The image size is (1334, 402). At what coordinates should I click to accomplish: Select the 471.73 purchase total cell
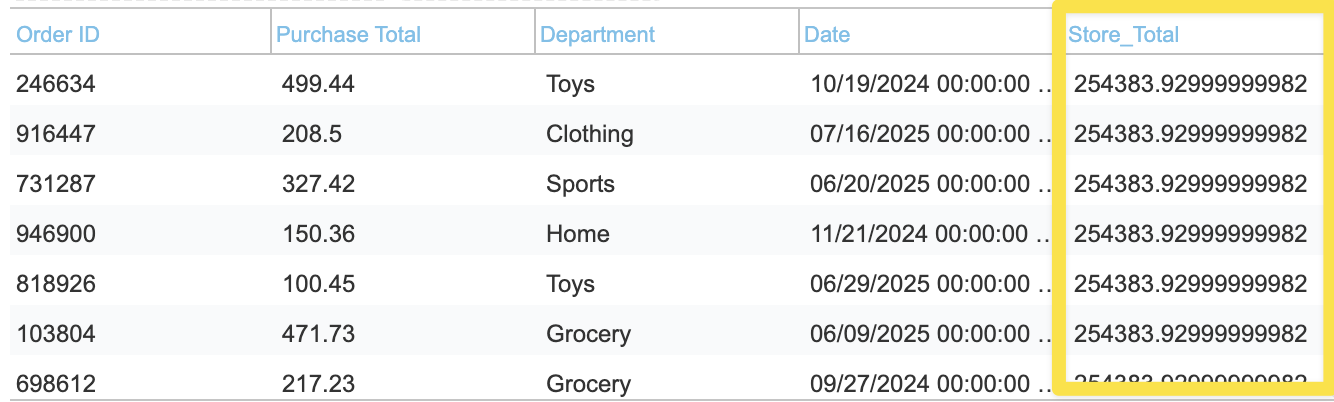click(x=318, y=334)
